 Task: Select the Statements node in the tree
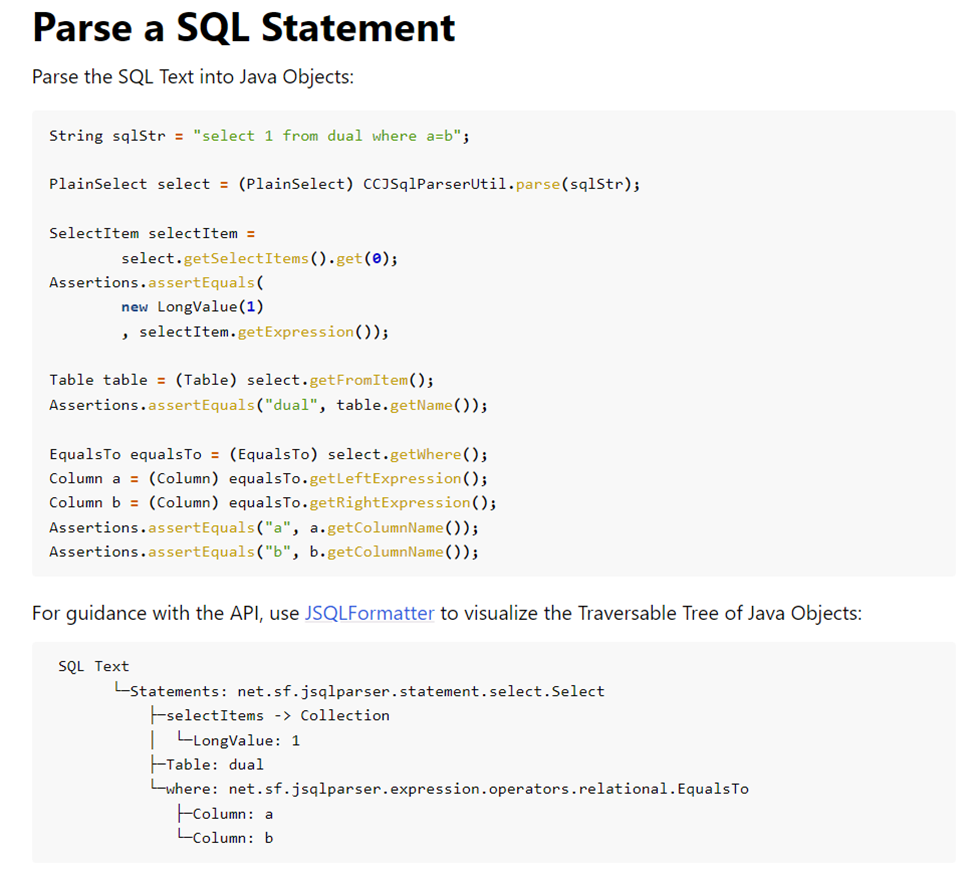[366, 691]
